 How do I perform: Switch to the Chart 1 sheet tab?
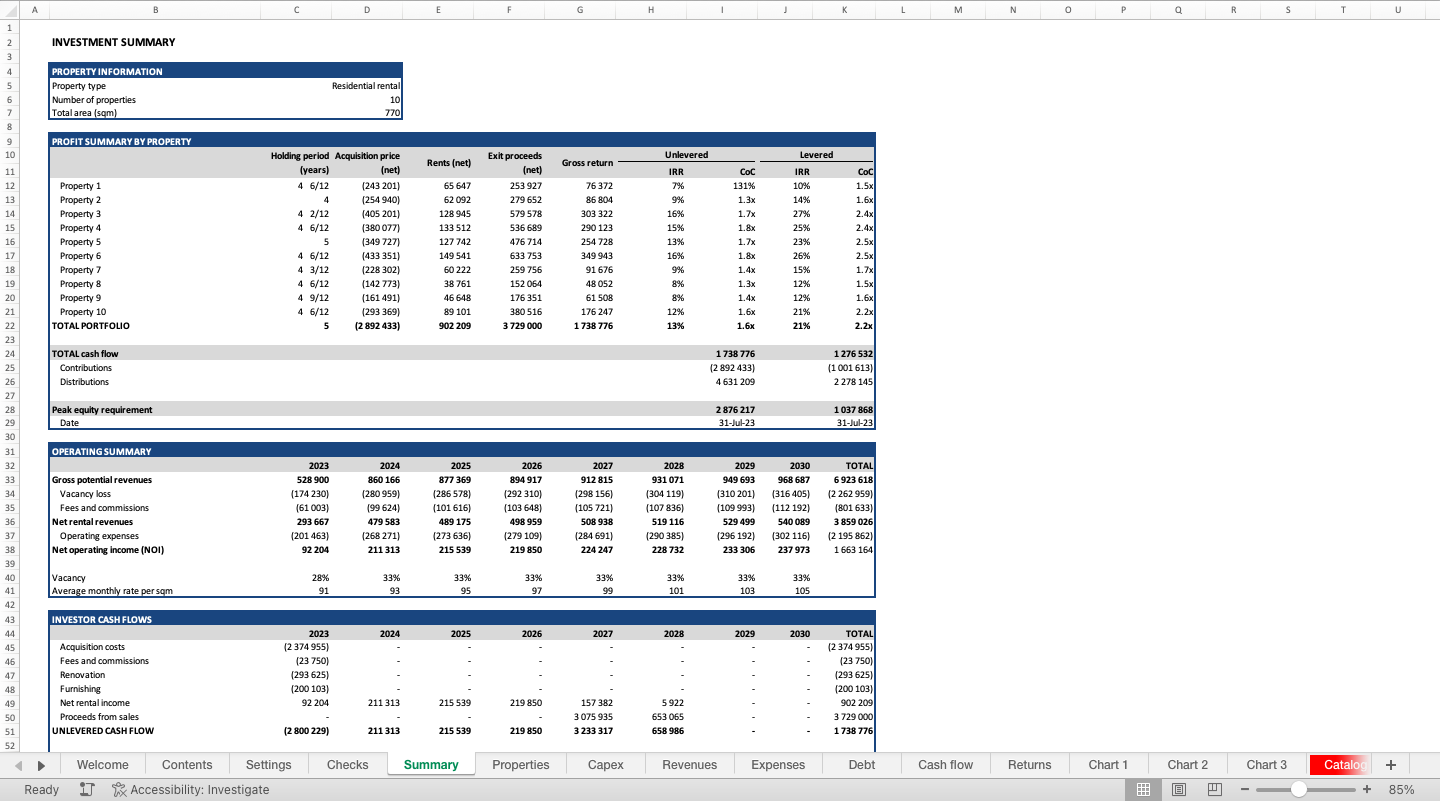[x=1108, y=765]
